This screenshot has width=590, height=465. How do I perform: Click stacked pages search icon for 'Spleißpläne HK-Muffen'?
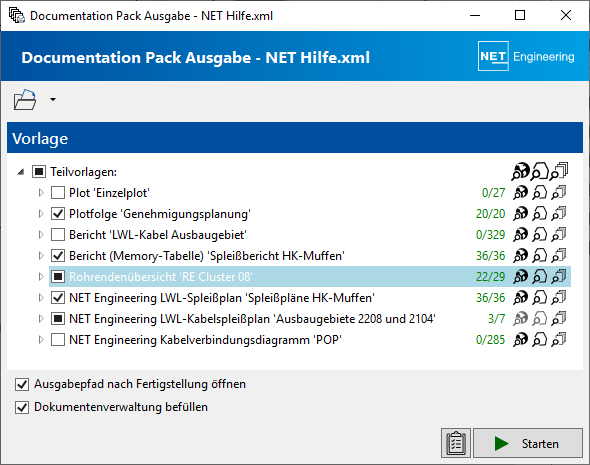pos(559,298)
